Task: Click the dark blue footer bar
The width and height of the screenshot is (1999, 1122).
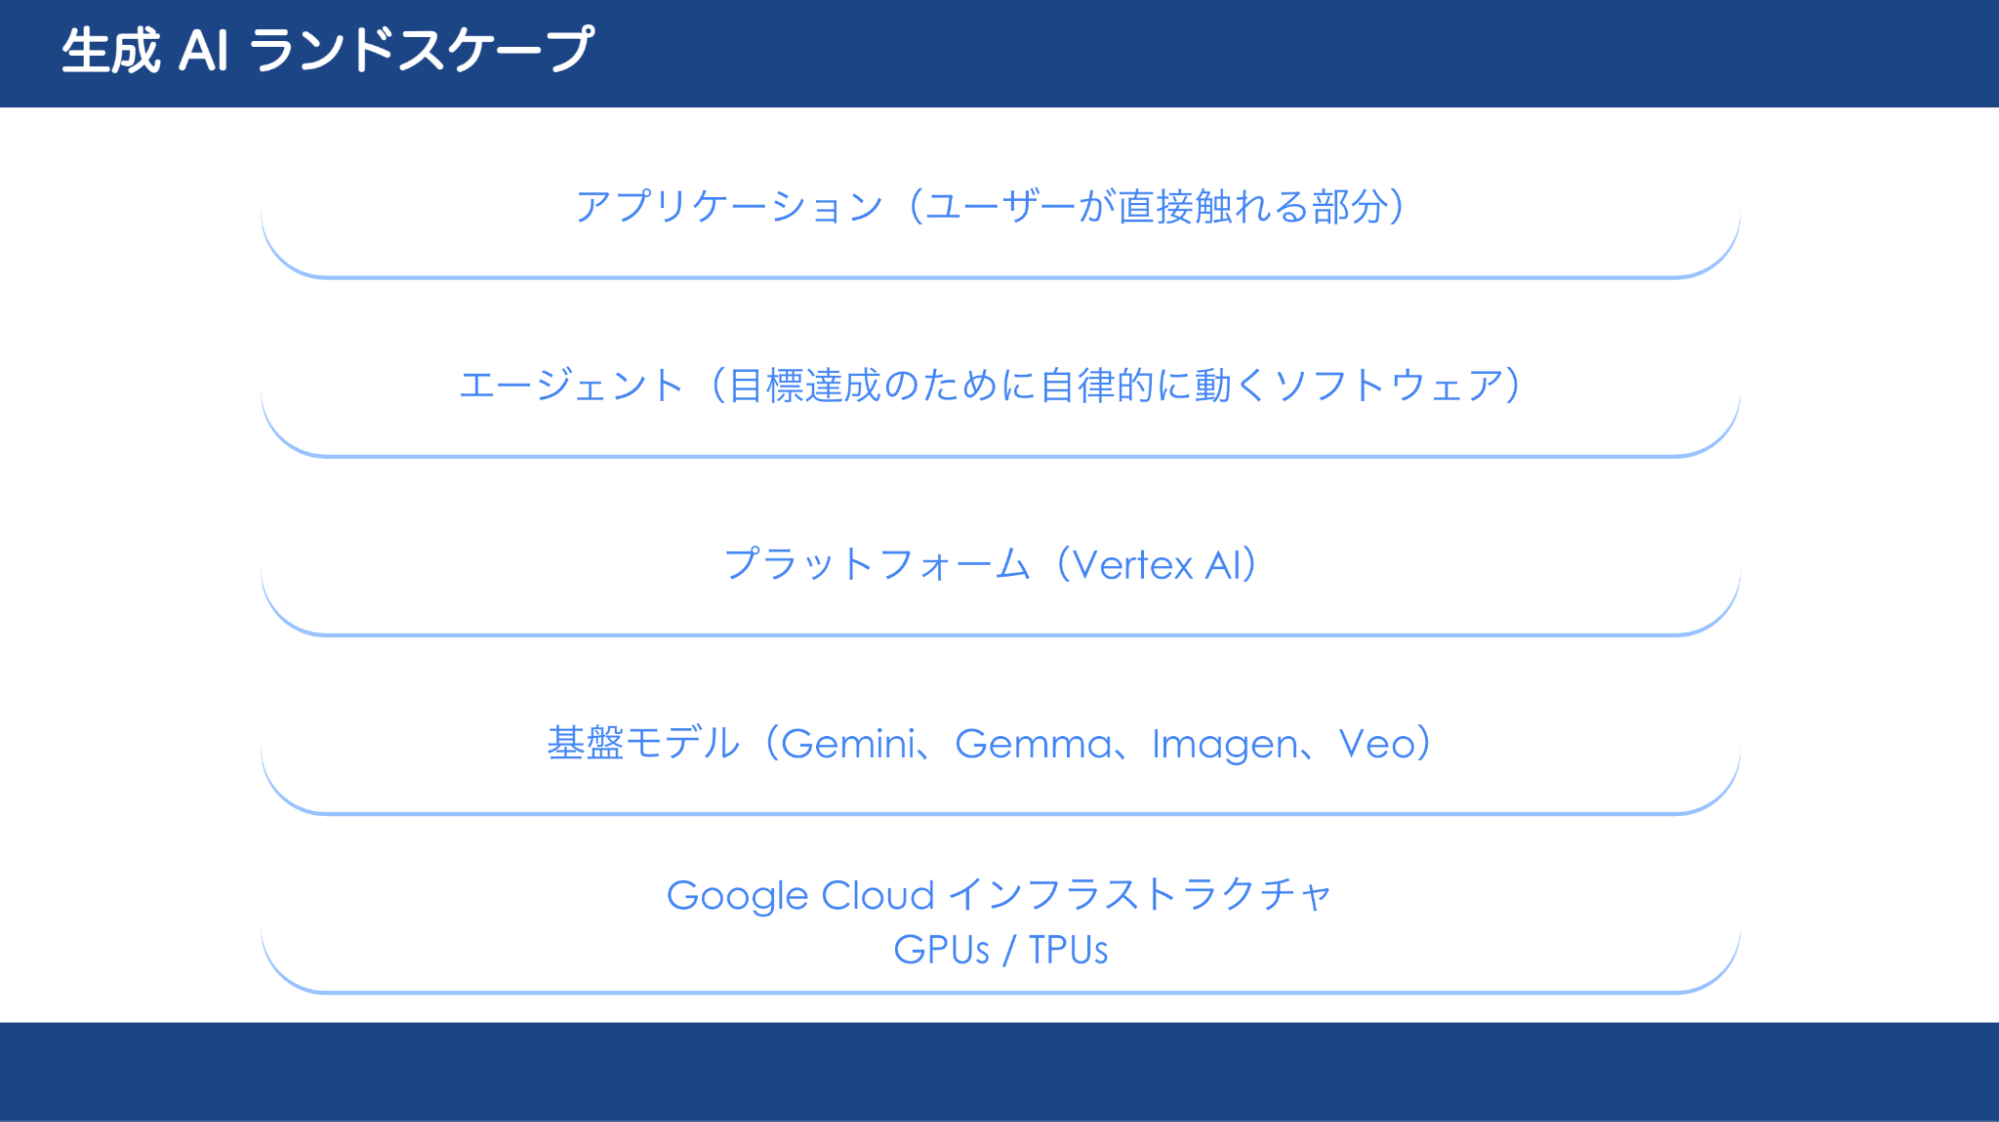Action: click(999, 1071)
